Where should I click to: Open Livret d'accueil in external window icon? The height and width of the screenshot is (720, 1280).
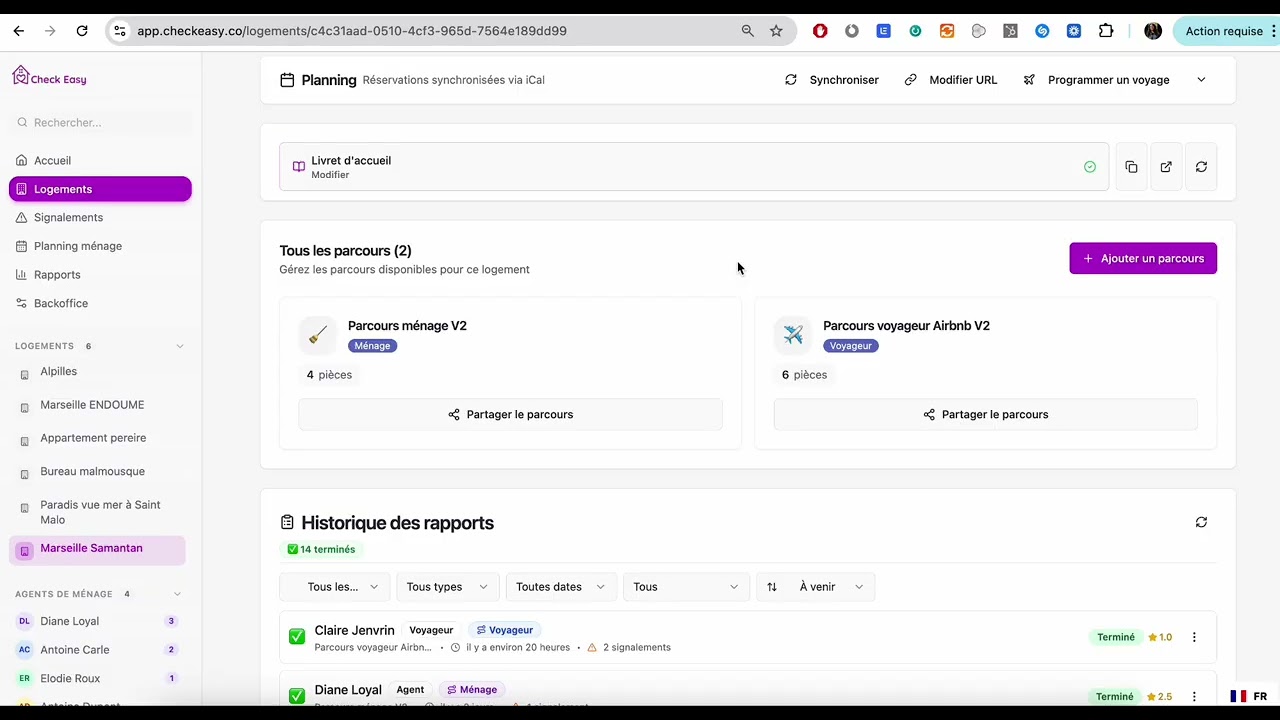click(1166, 167)
